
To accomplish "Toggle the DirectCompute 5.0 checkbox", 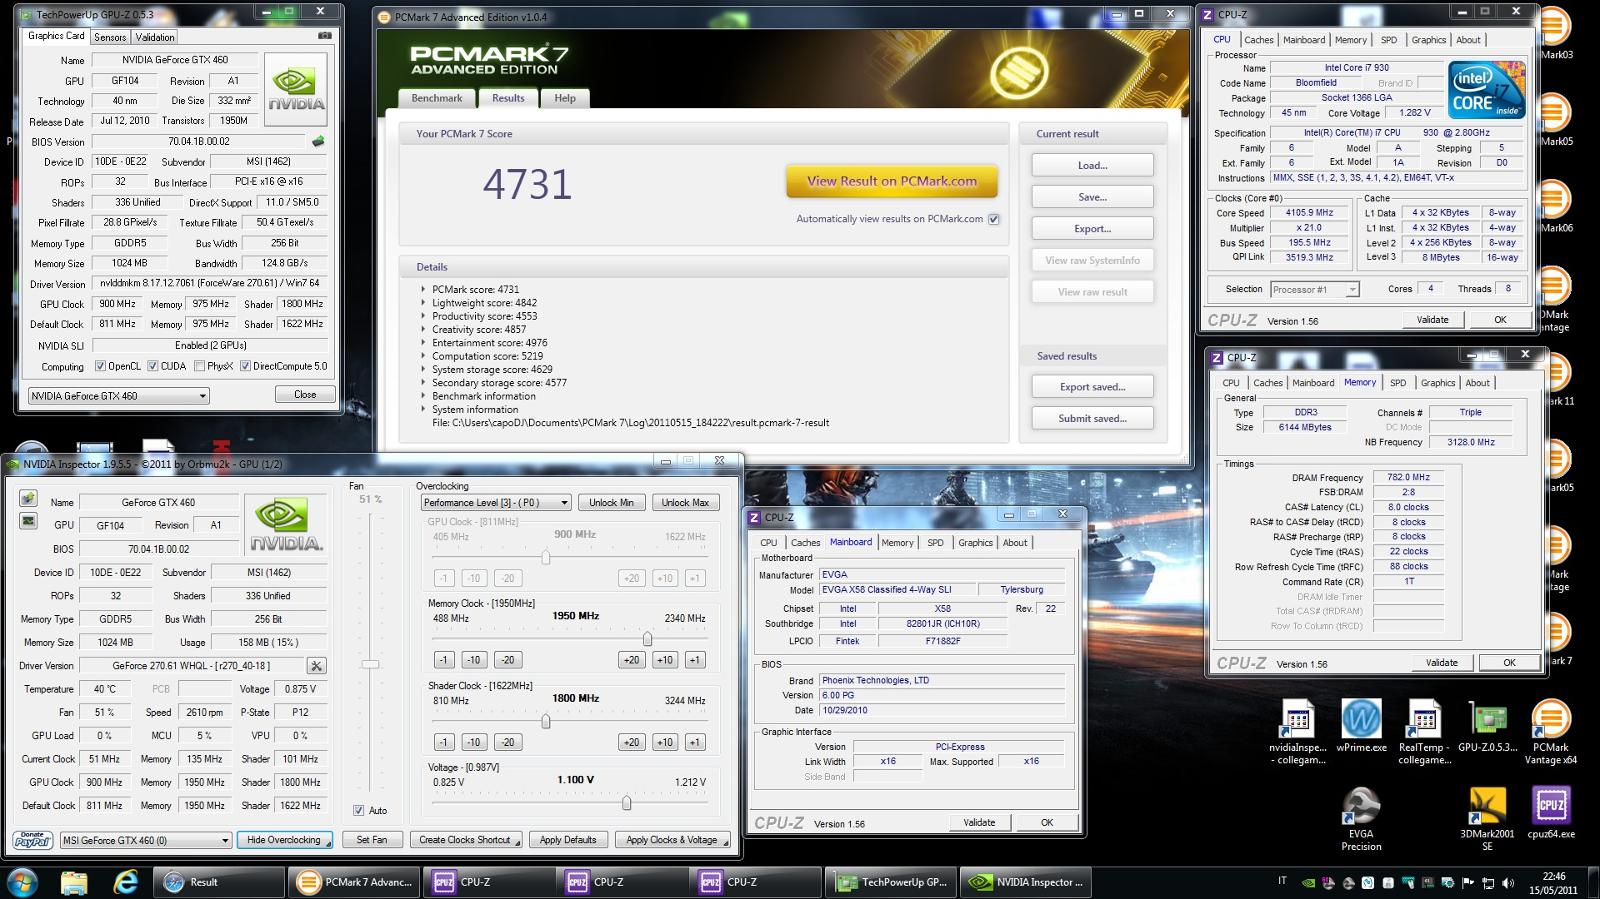I will click(245, 366).
